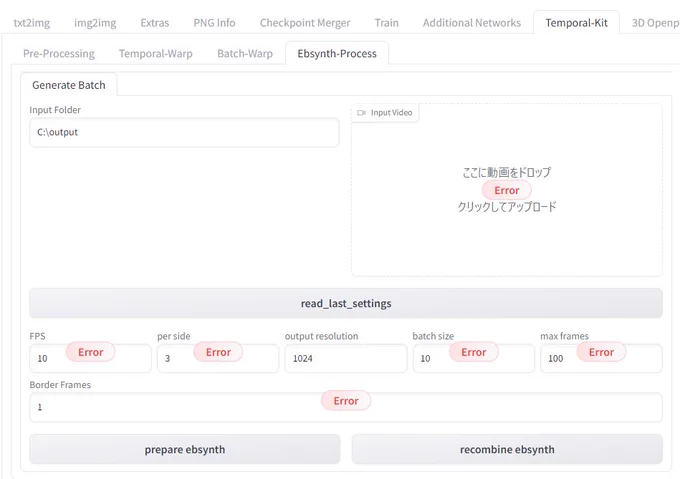This screenshot has width=680, height=479.
Task: Click the 'クリックしてアップロード' upload text
Action: tap(507, 207)
